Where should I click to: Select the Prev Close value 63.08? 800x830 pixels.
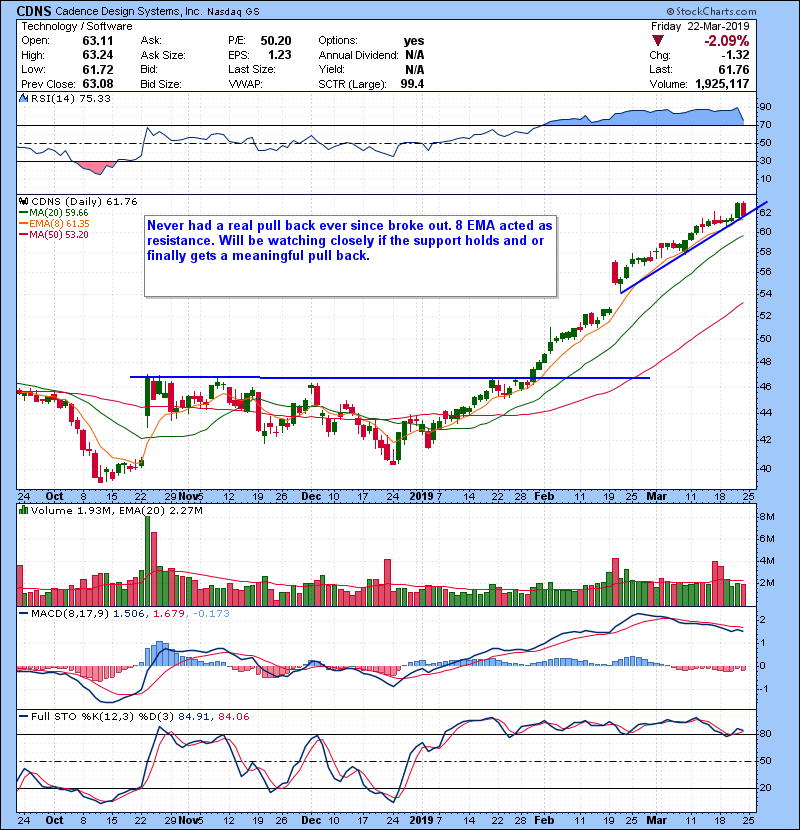[x=97, y=84]
